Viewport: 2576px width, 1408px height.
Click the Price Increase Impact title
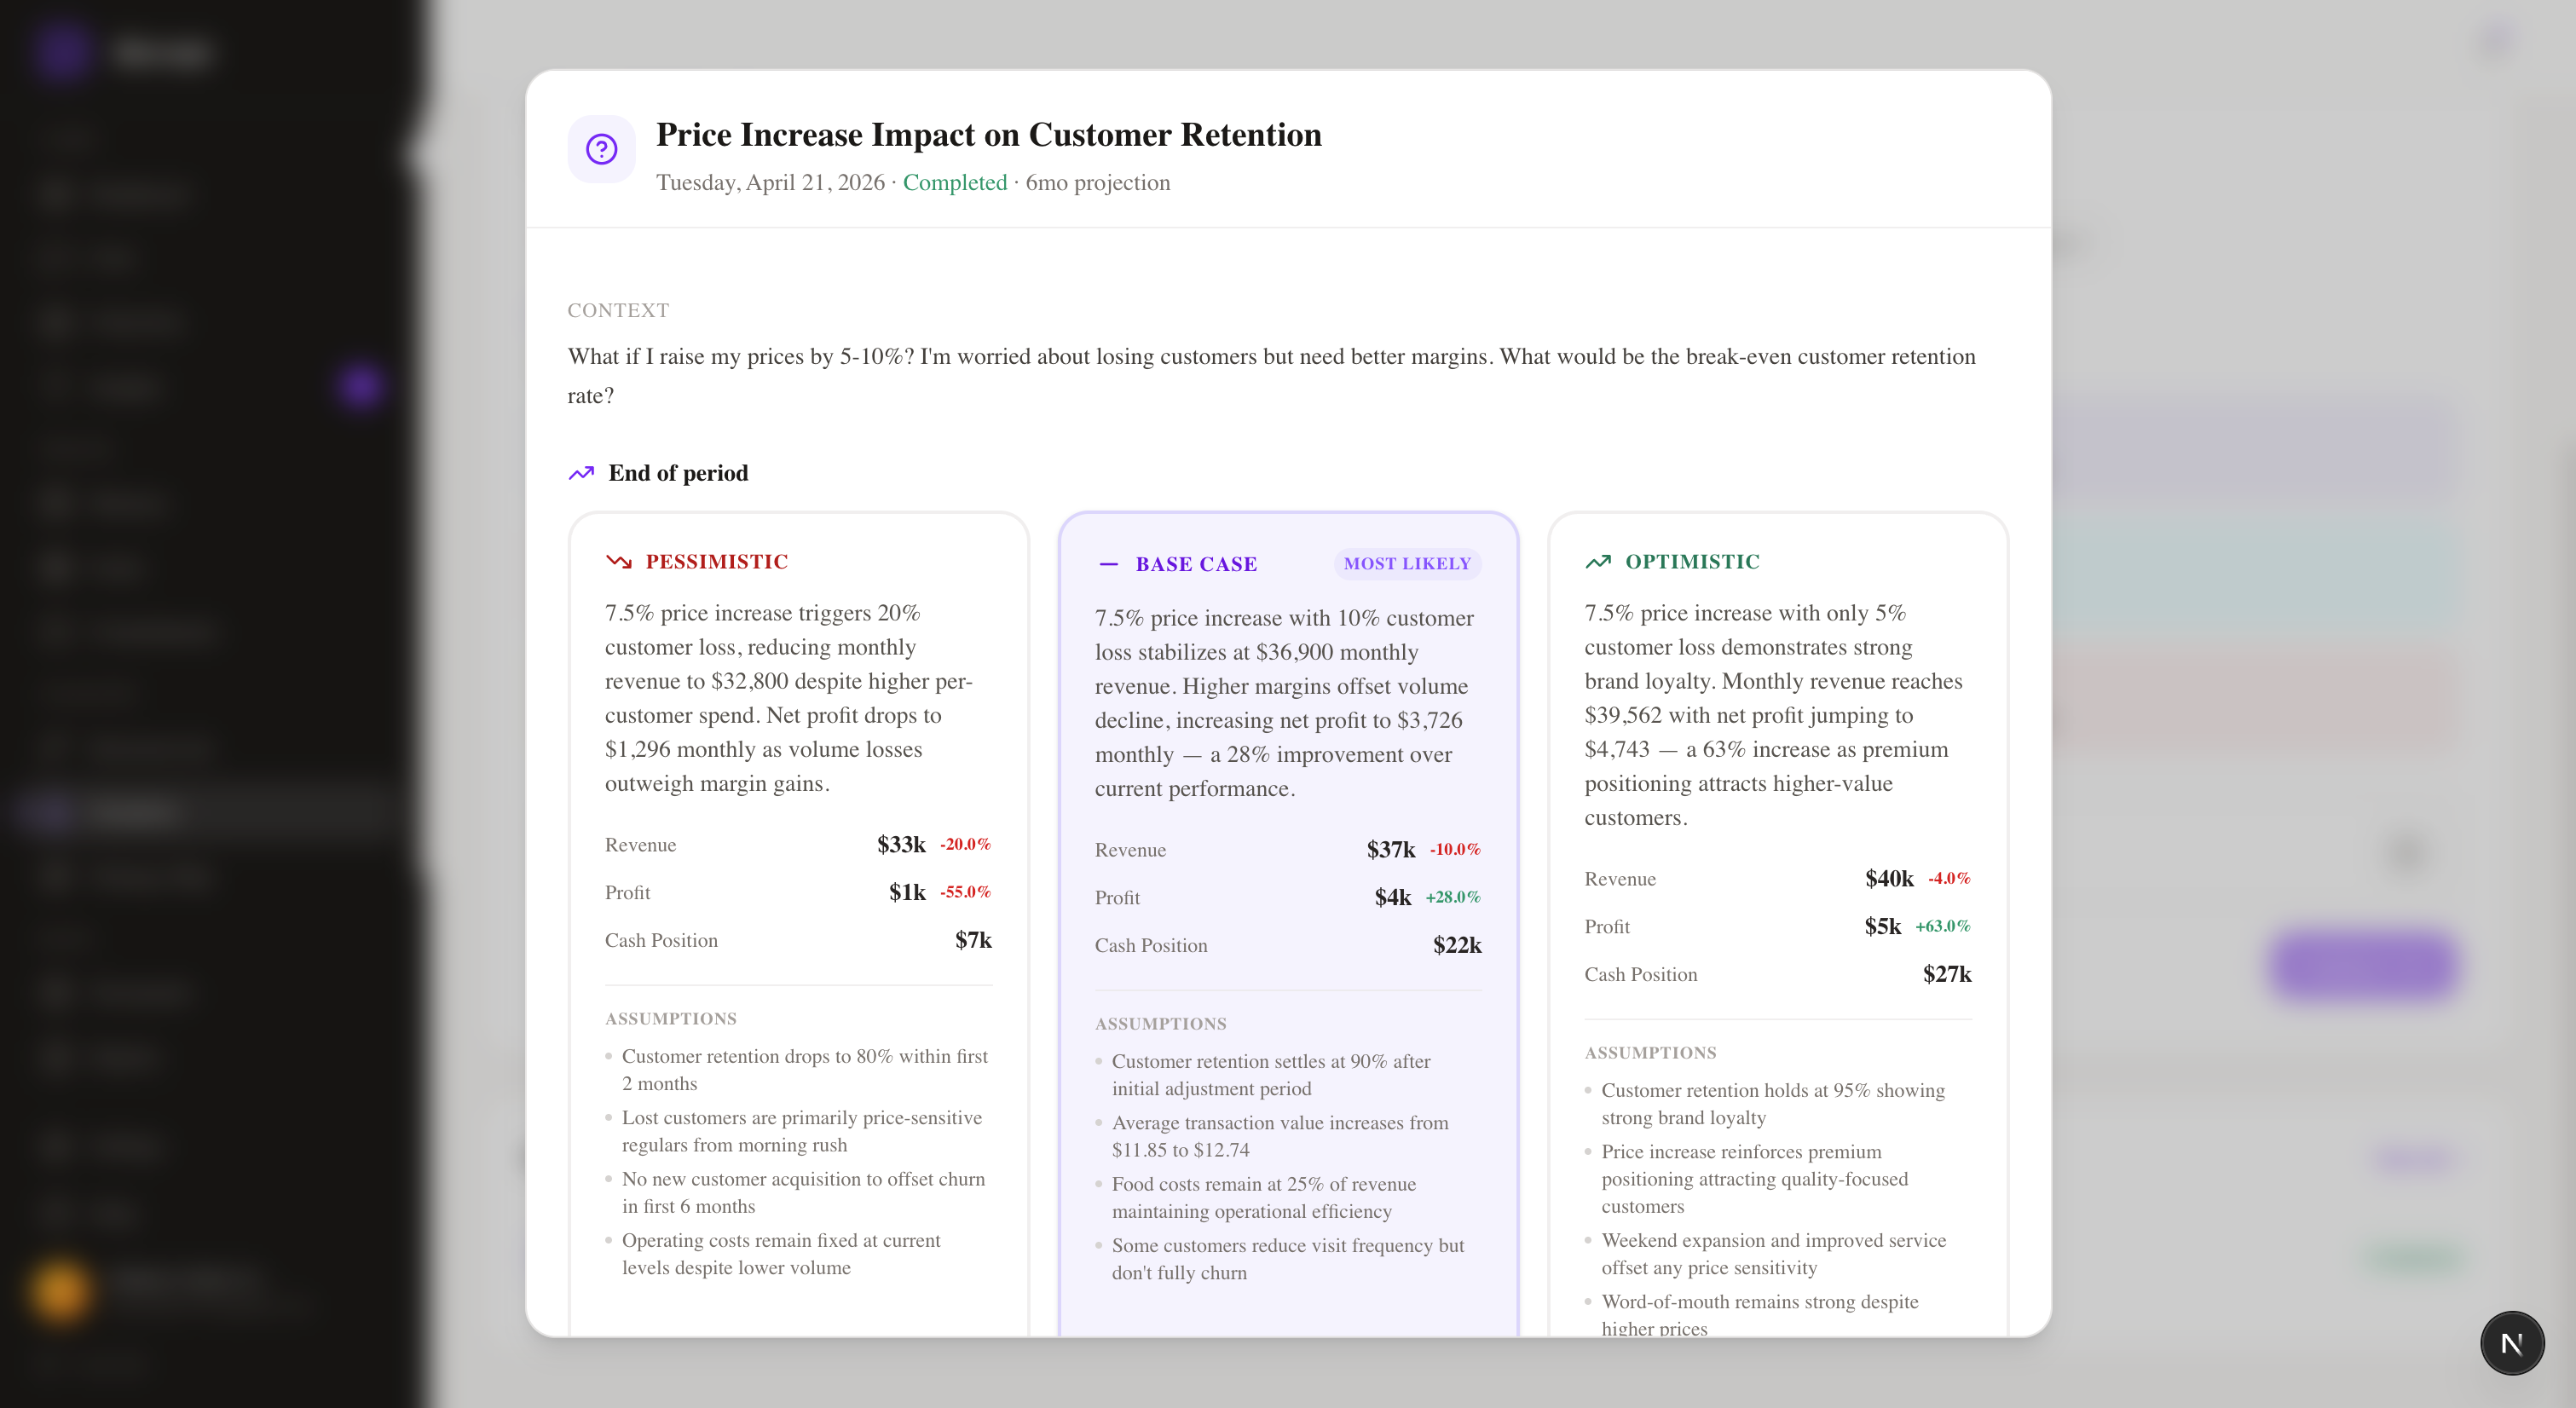pyautogui.click(x=988, y=135)
